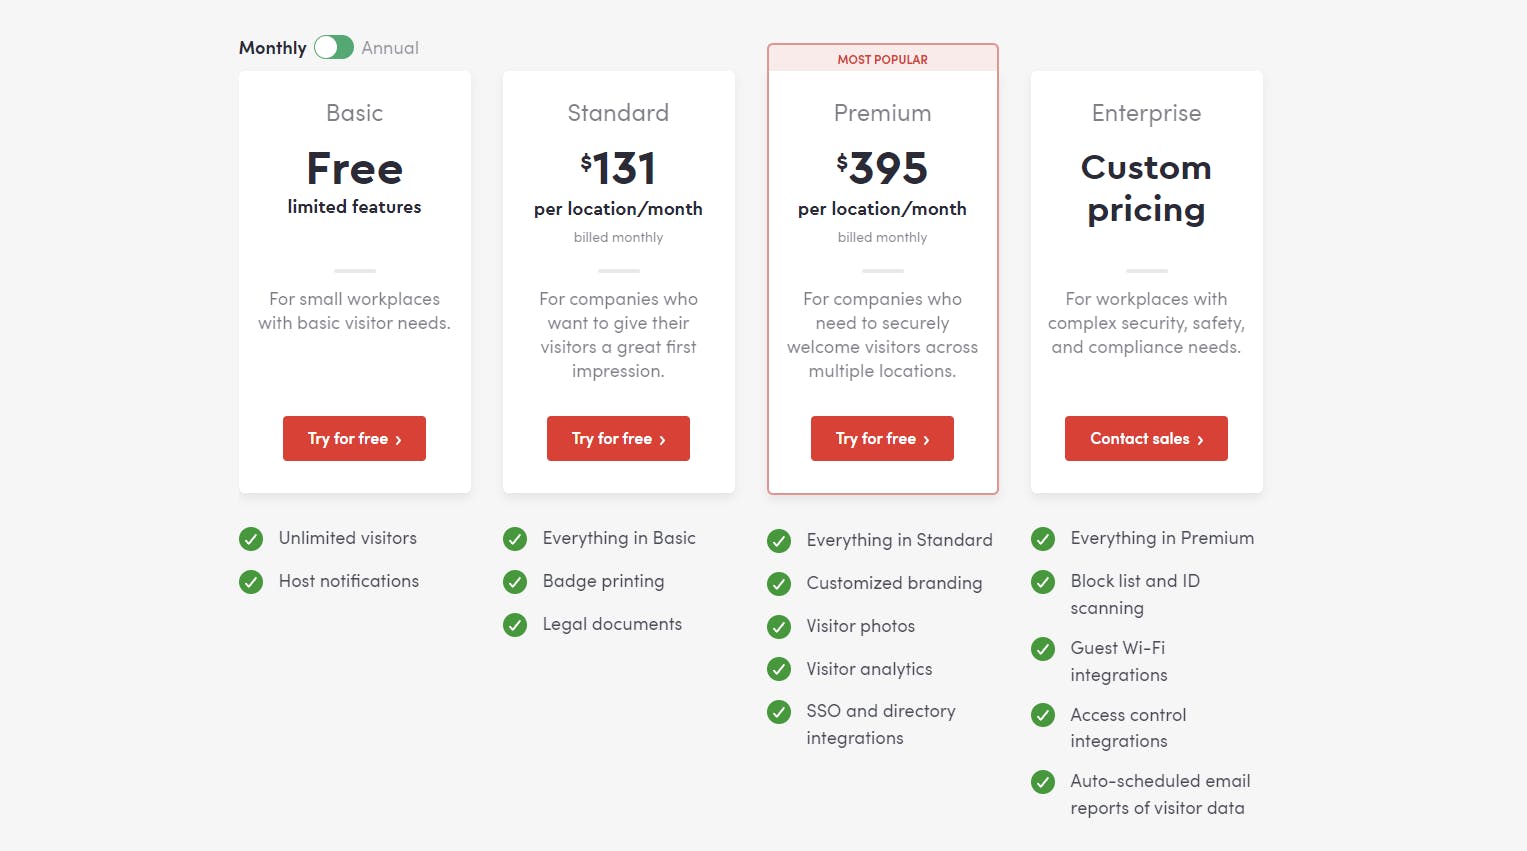
Task: Click Try for free under Basic plan
Action: tap(354, 439)
